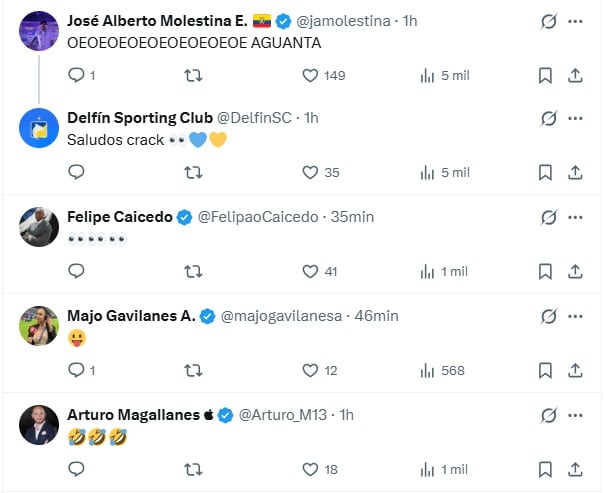Open Arturo Magallanes's profile avatar

point(39,424)
